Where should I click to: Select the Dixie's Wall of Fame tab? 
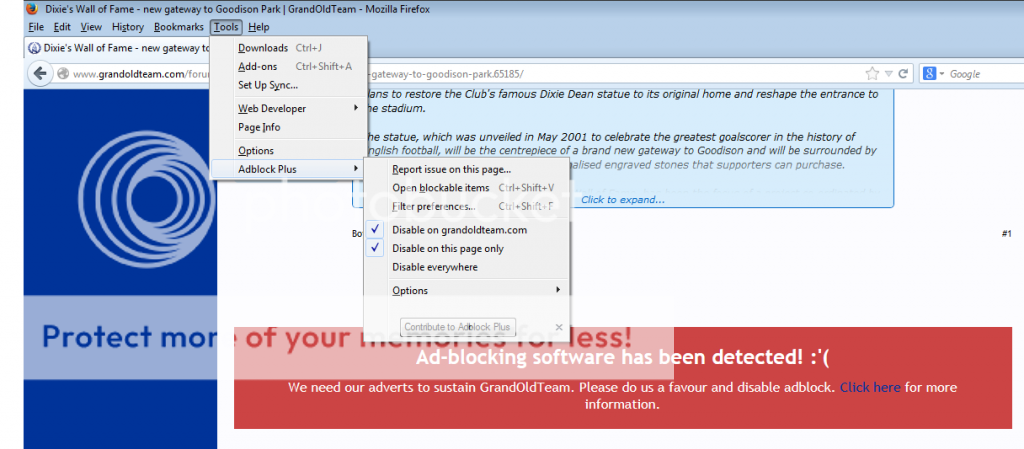pyautogui.click(x=118, y=48)
